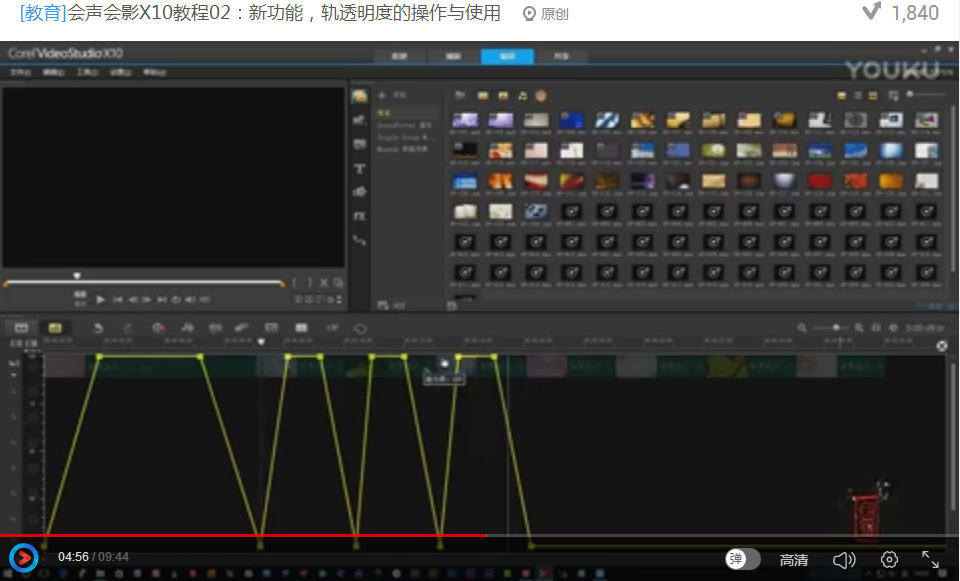Click the Windows Start button in taskbar
This screenshot has height=581, width=960.
pos(7,574)
